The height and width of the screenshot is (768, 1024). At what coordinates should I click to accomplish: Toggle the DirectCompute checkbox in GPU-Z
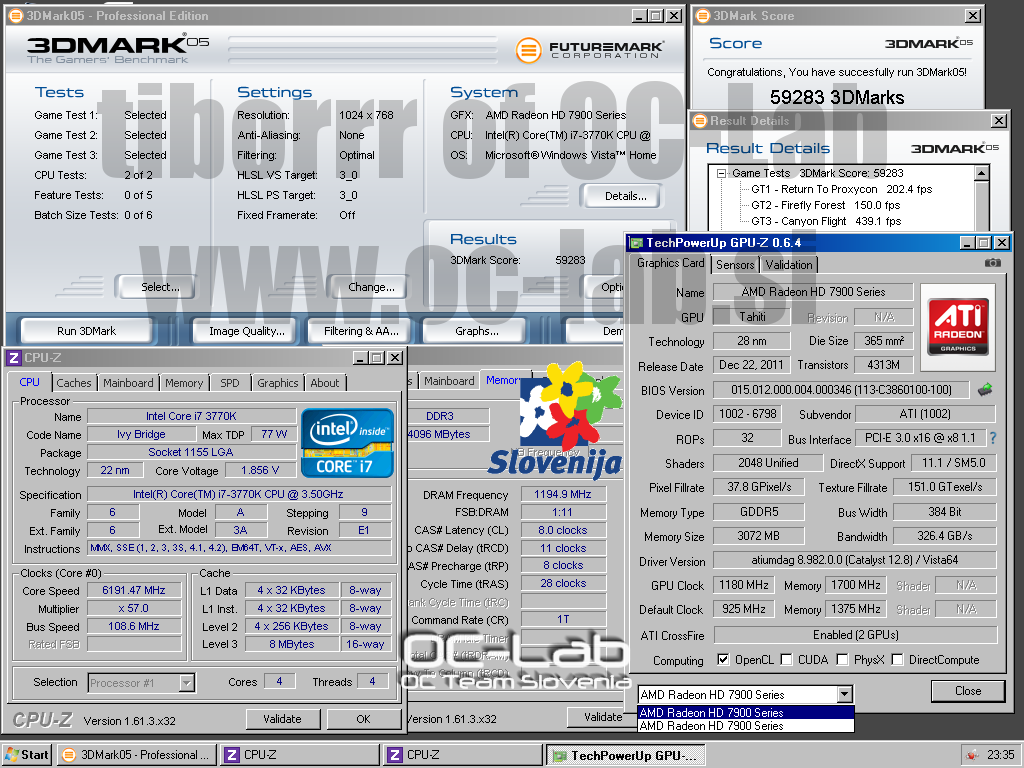(x=897, y=660)
